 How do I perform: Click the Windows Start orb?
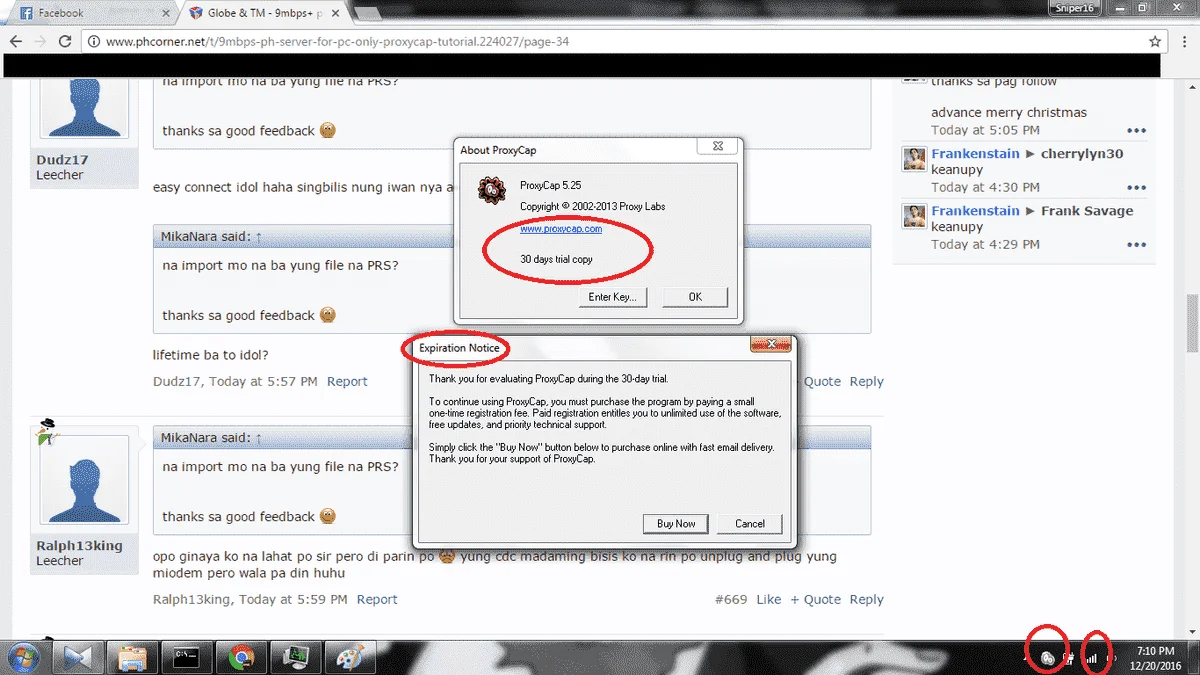(22, 657)
